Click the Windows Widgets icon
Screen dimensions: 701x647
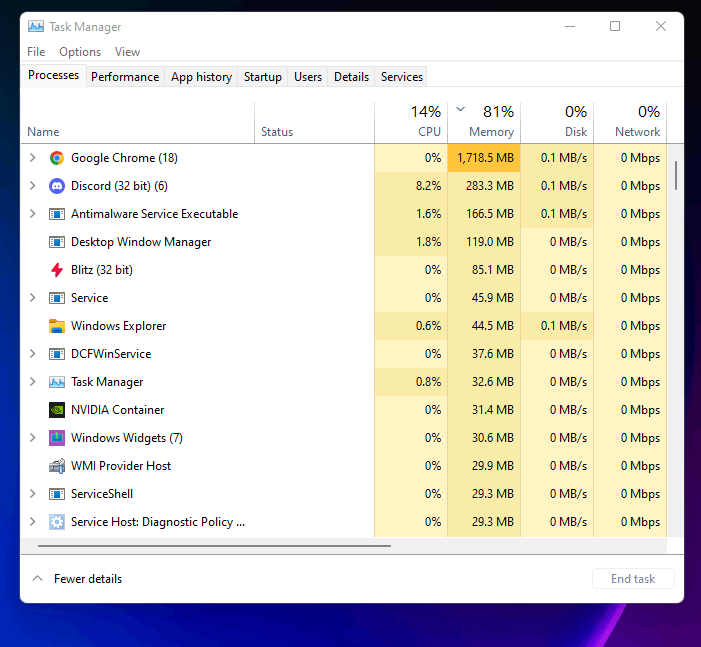(x=57, y=438)
